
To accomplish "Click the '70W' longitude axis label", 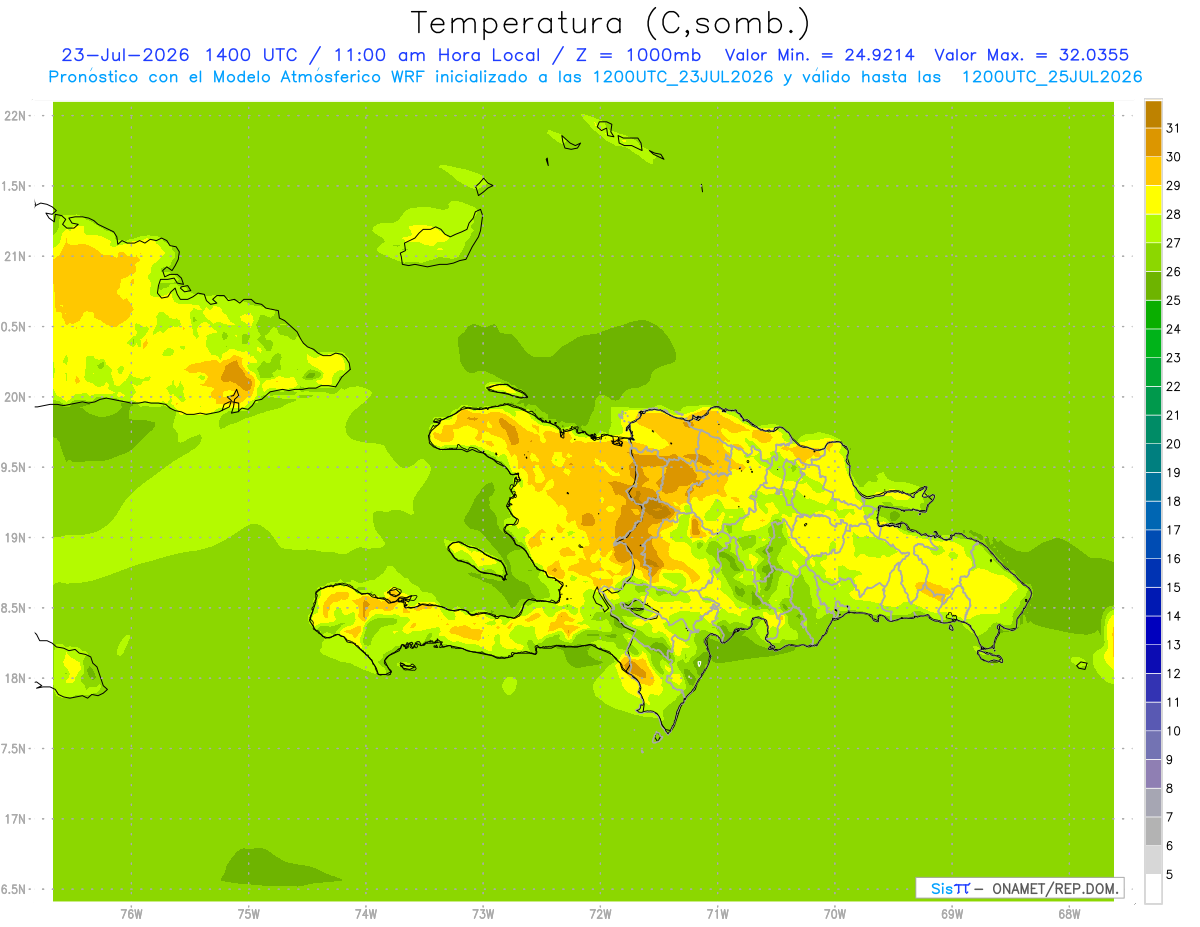I will [x=835, y=914].
